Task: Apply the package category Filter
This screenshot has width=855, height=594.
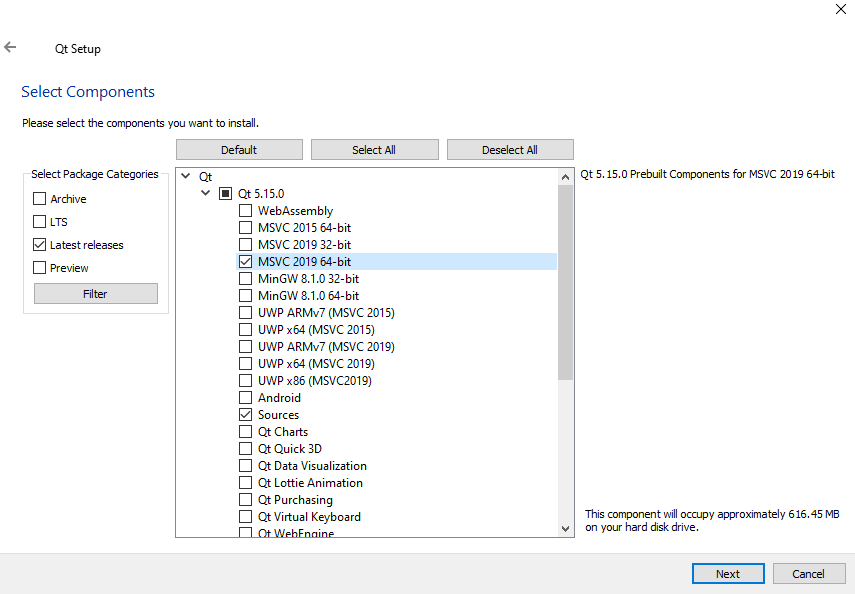Action: click(95, 293)
